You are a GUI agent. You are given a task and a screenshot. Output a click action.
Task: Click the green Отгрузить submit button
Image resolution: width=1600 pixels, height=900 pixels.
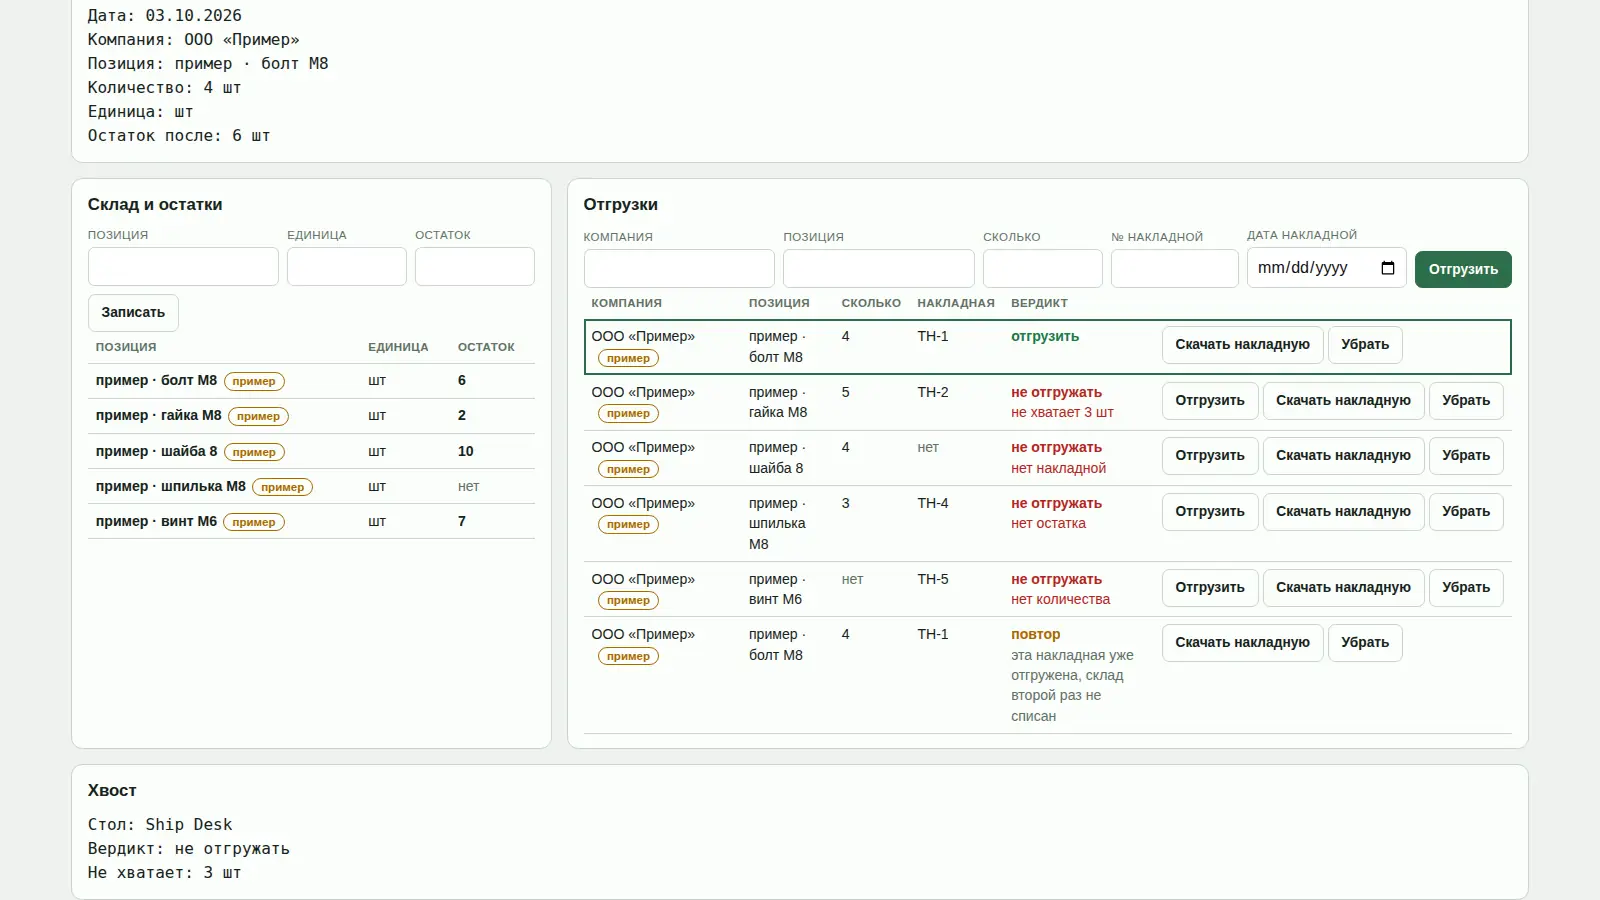(1463, 269)
